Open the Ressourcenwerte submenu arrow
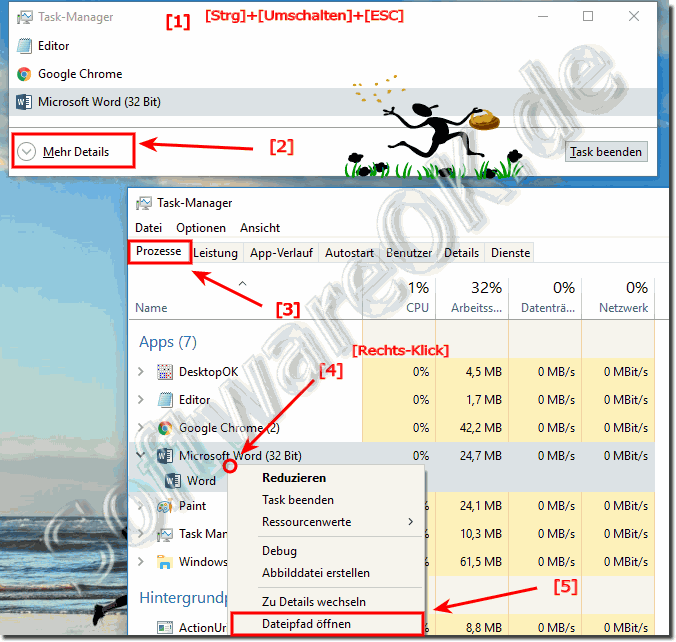The height and width of the screenshot is (642, 676). pyautogui.click(x=410, y=522)
